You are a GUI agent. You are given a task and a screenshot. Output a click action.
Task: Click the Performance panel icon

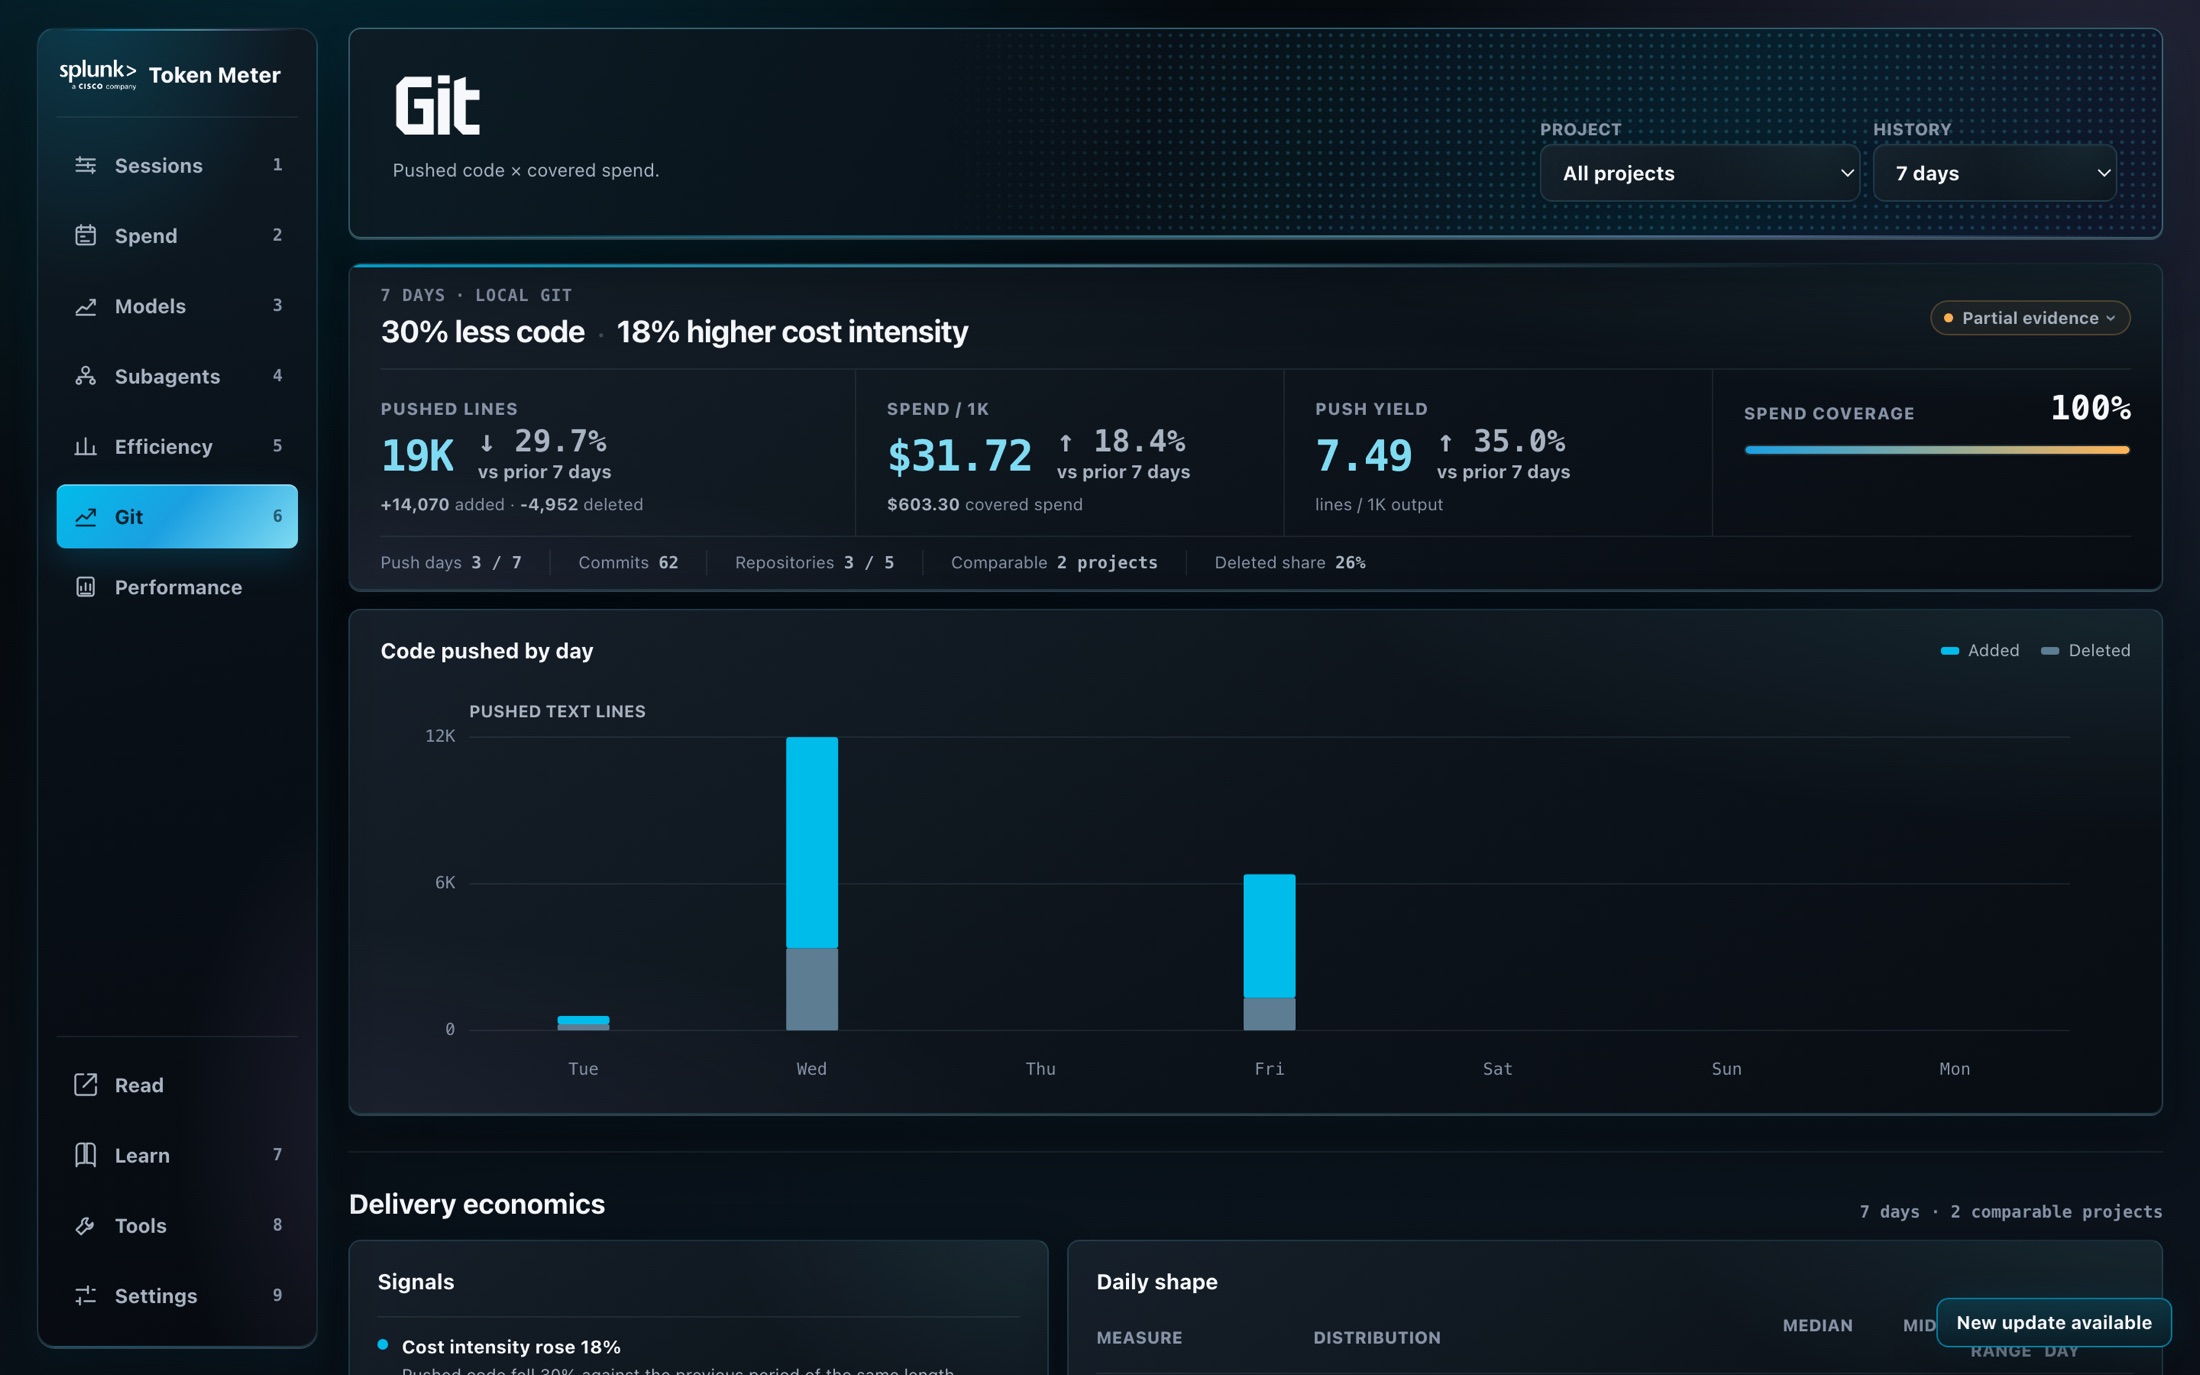pyautogui.click(x=85, y=587)
